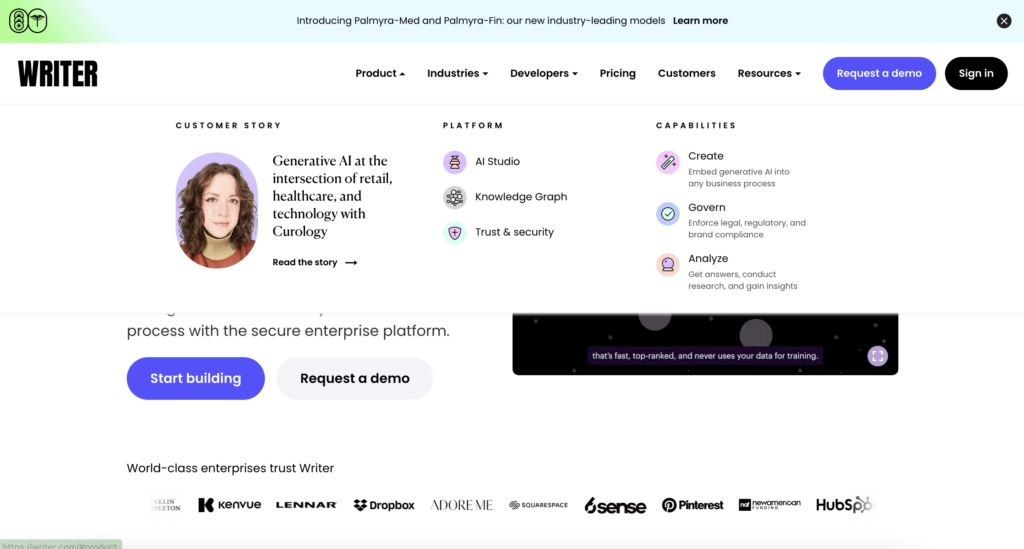Image resolution: width=1024 pixels, height=549 pixels.
Task: Expand the Industries dropdown
Action: (457, 73)
